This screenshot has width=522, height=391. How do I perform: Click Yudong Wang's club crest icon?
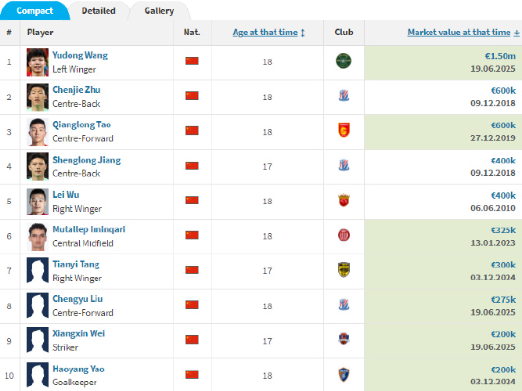343,61
